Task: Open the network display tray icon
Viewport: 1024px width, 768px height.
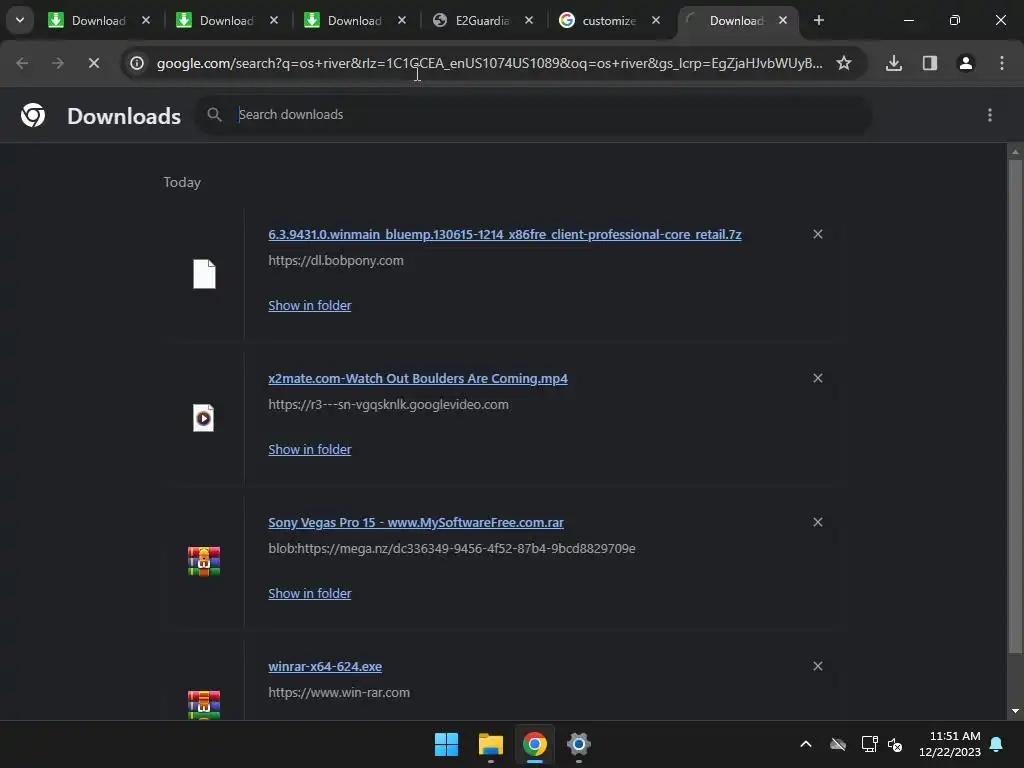Action: point(869,744)
